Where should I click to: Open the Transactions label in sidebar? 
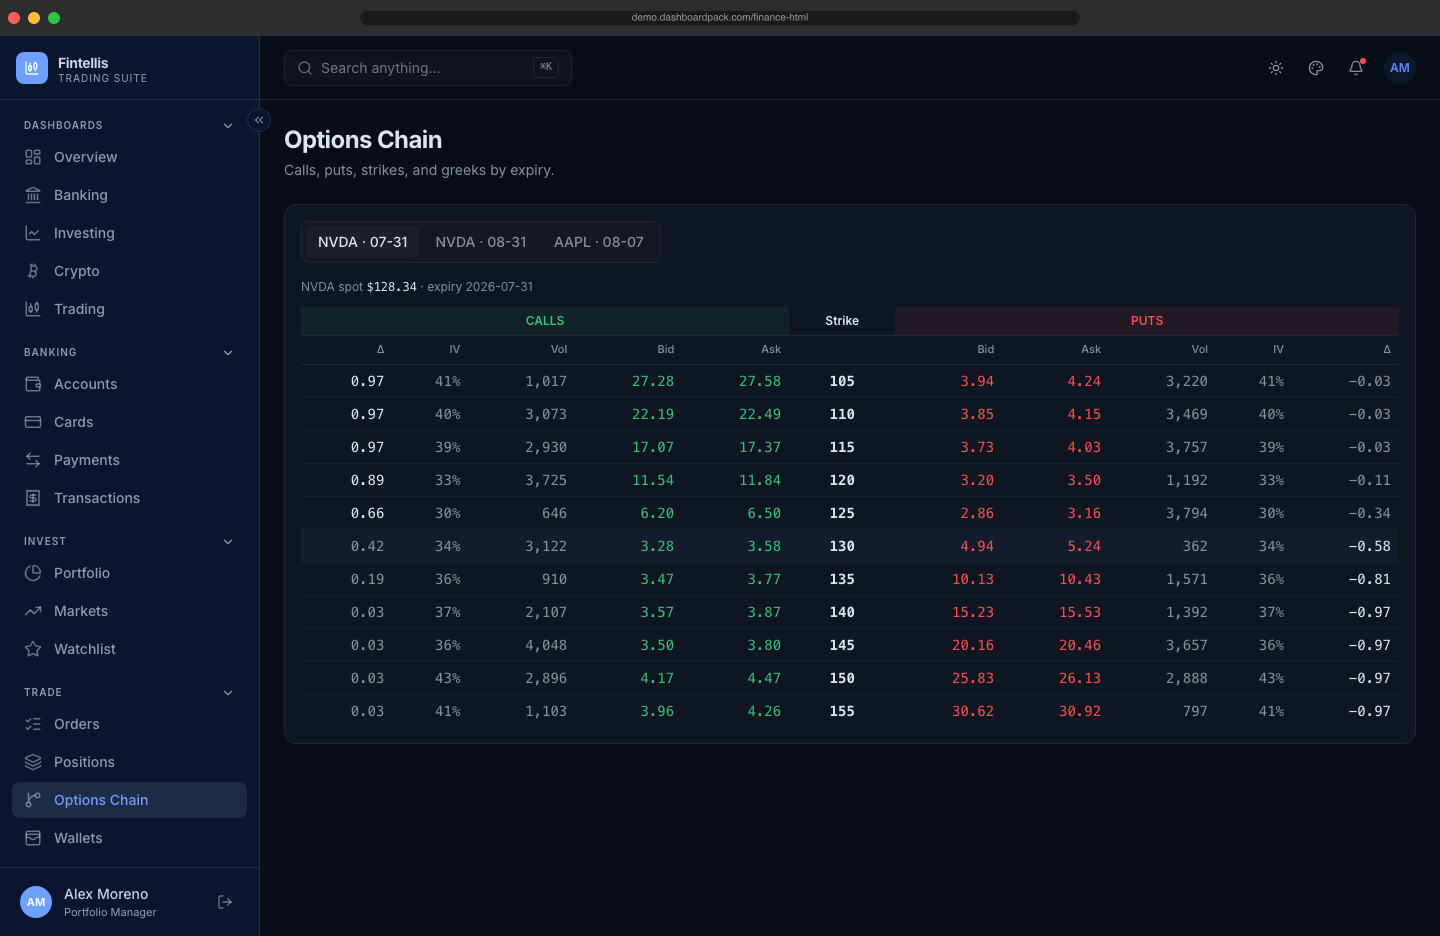[x=97, y=498]
